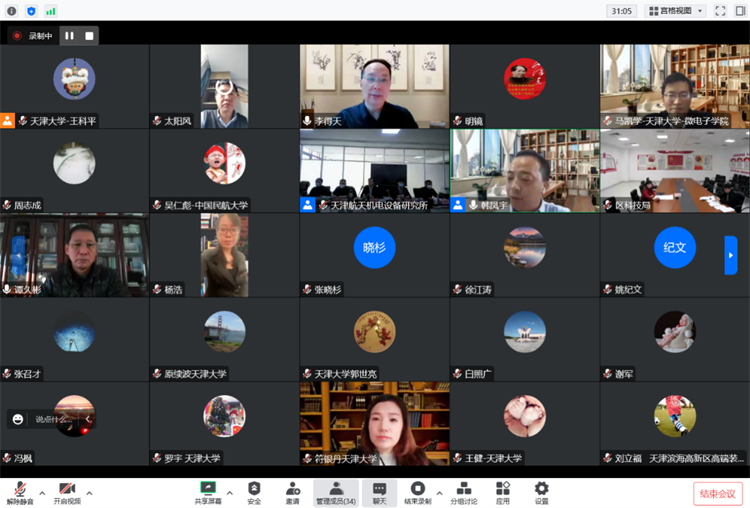Open the Apps (应用) icon
This screenshot has width=750, height=508.
503,490
